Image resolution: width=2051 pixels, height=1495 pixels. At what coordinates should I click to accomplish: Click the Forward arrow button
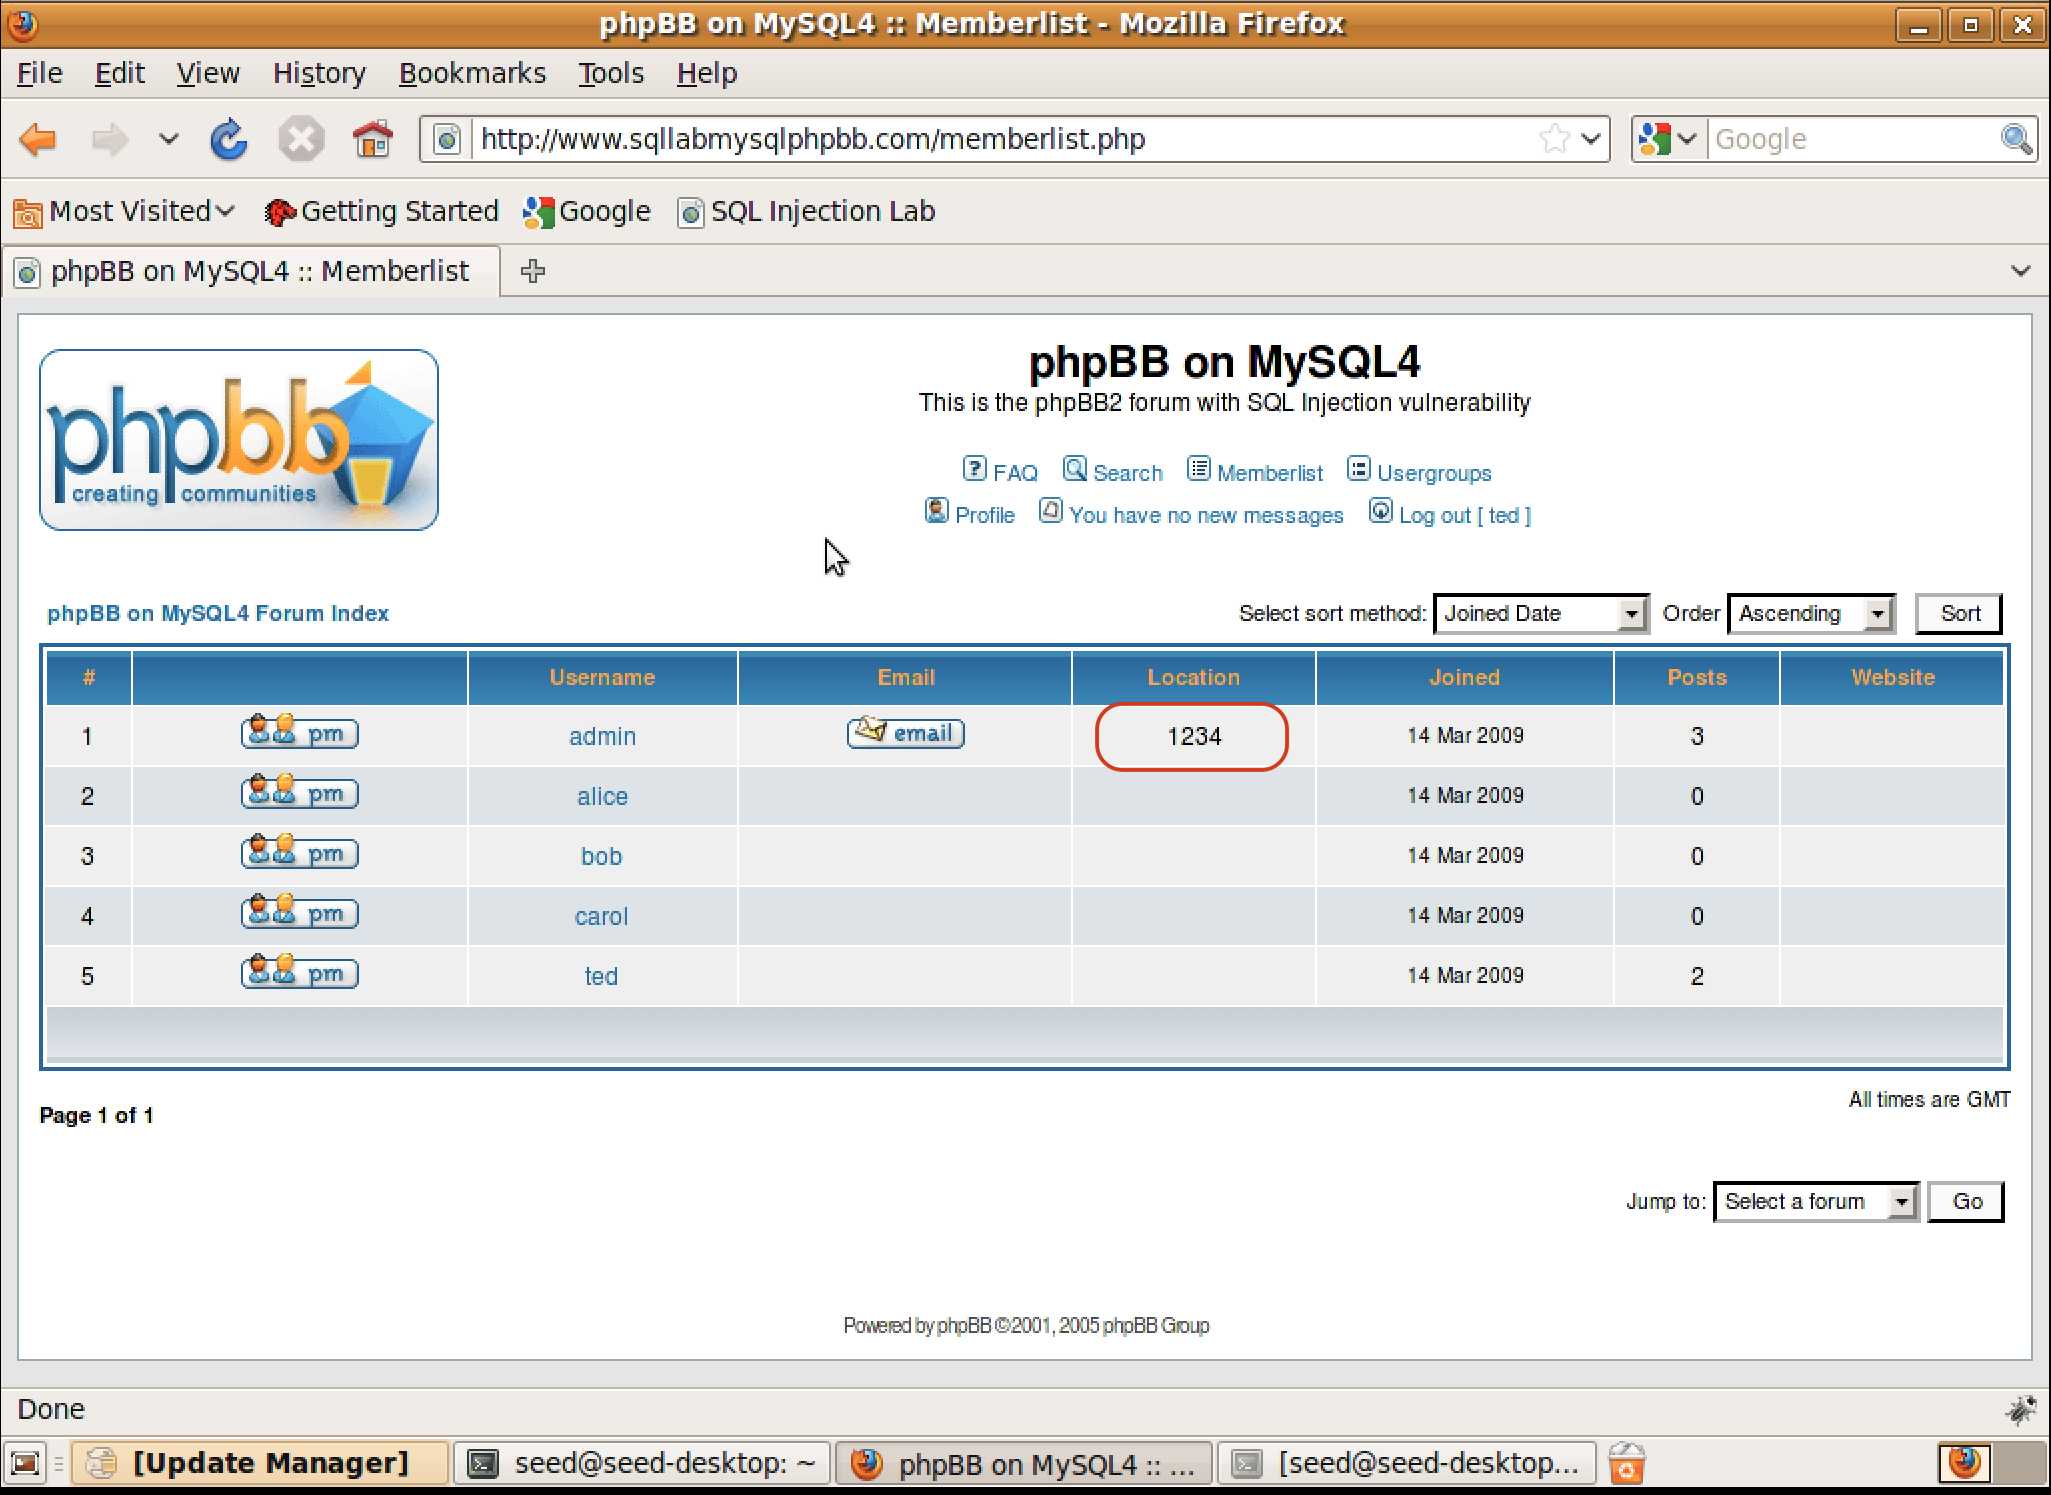click(109, 139)
